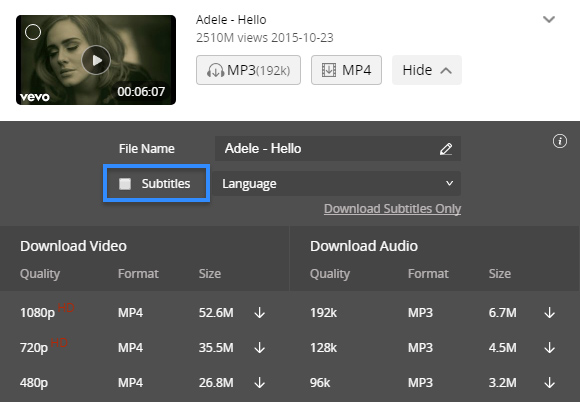Collapse the video entry using top-right chevron

(x=549, y=19)
